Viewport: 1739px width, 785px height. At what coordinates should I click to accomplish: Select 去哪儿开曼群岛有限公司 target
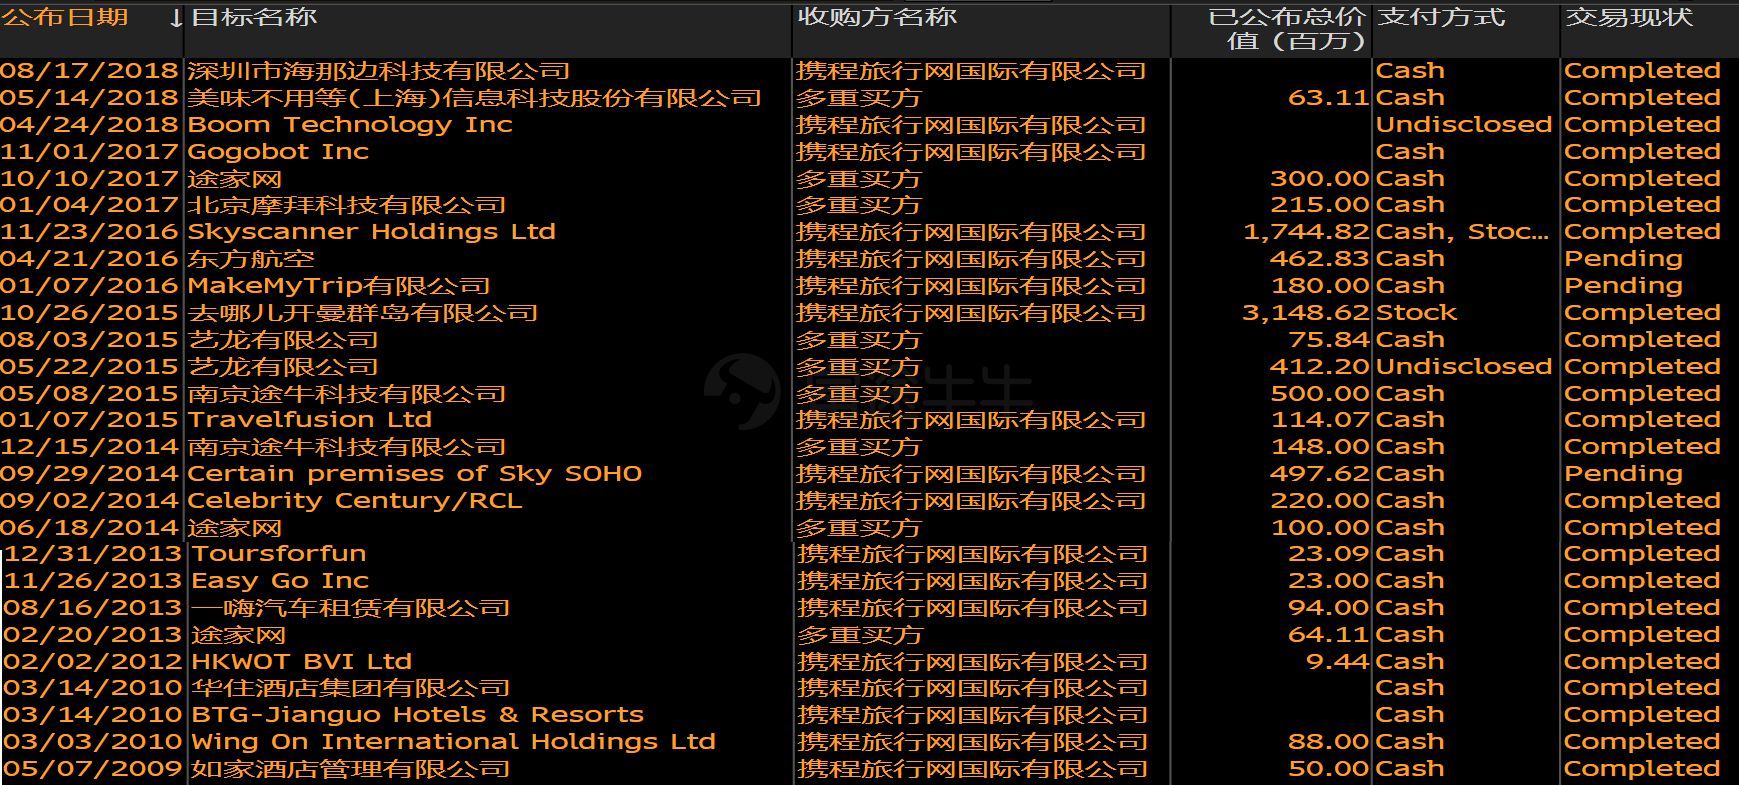click(363, 313)
